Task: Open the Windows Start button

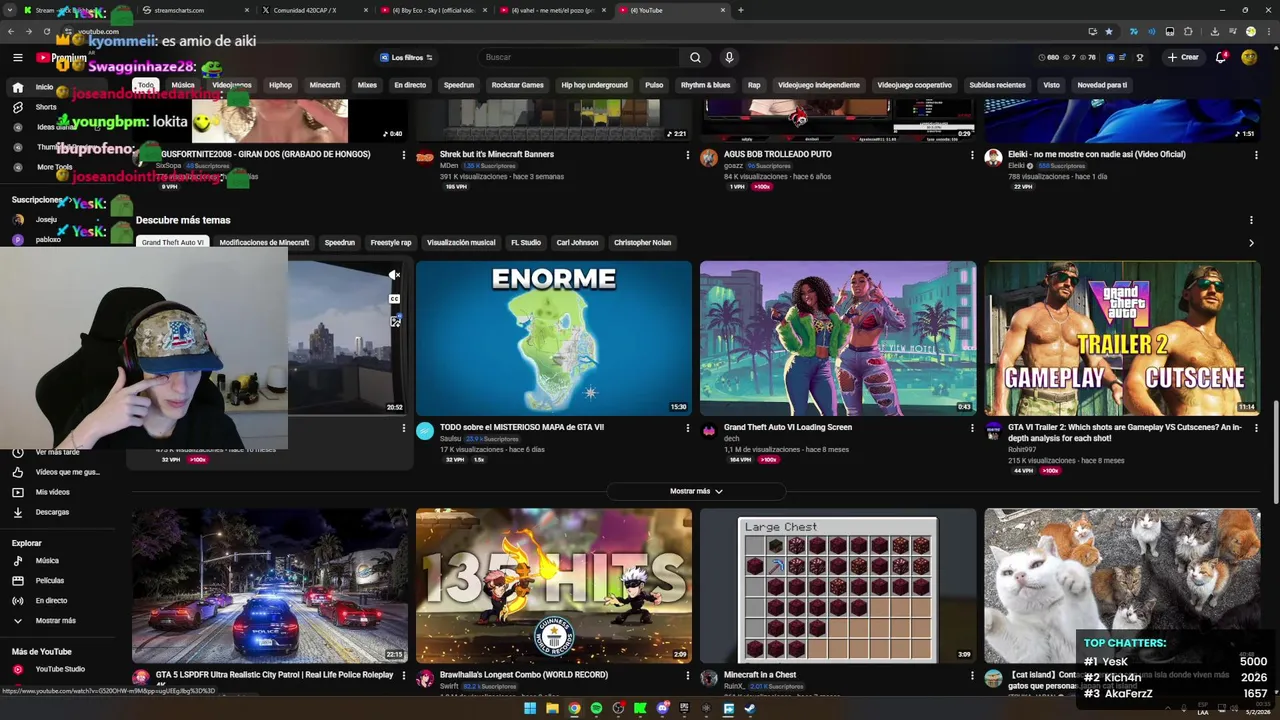Action: tap(530, 709)
